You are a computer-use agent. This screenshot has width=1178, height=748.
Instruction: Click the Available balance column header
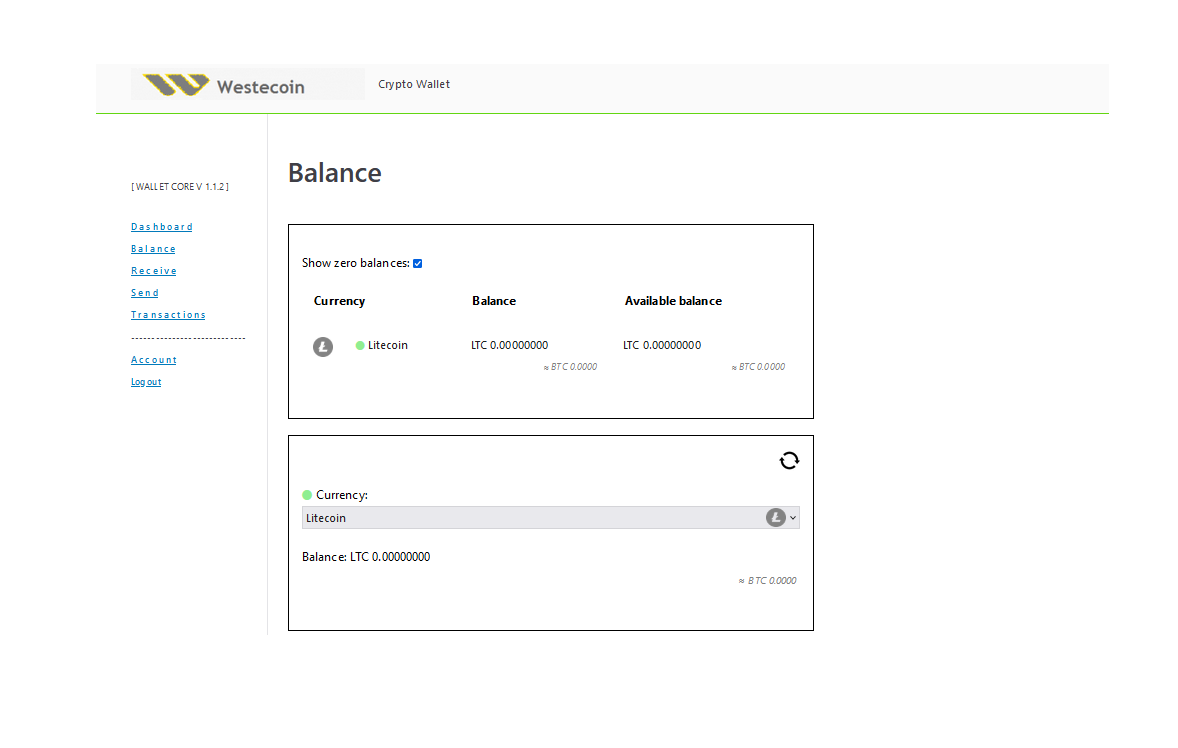pyautogui.click(x=673, y=300)
